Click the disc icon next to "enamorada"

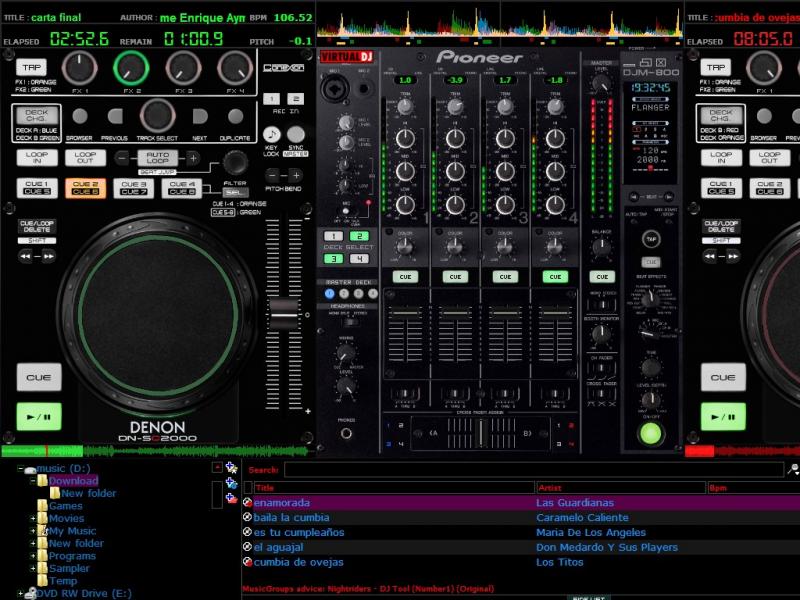point(247,503)
